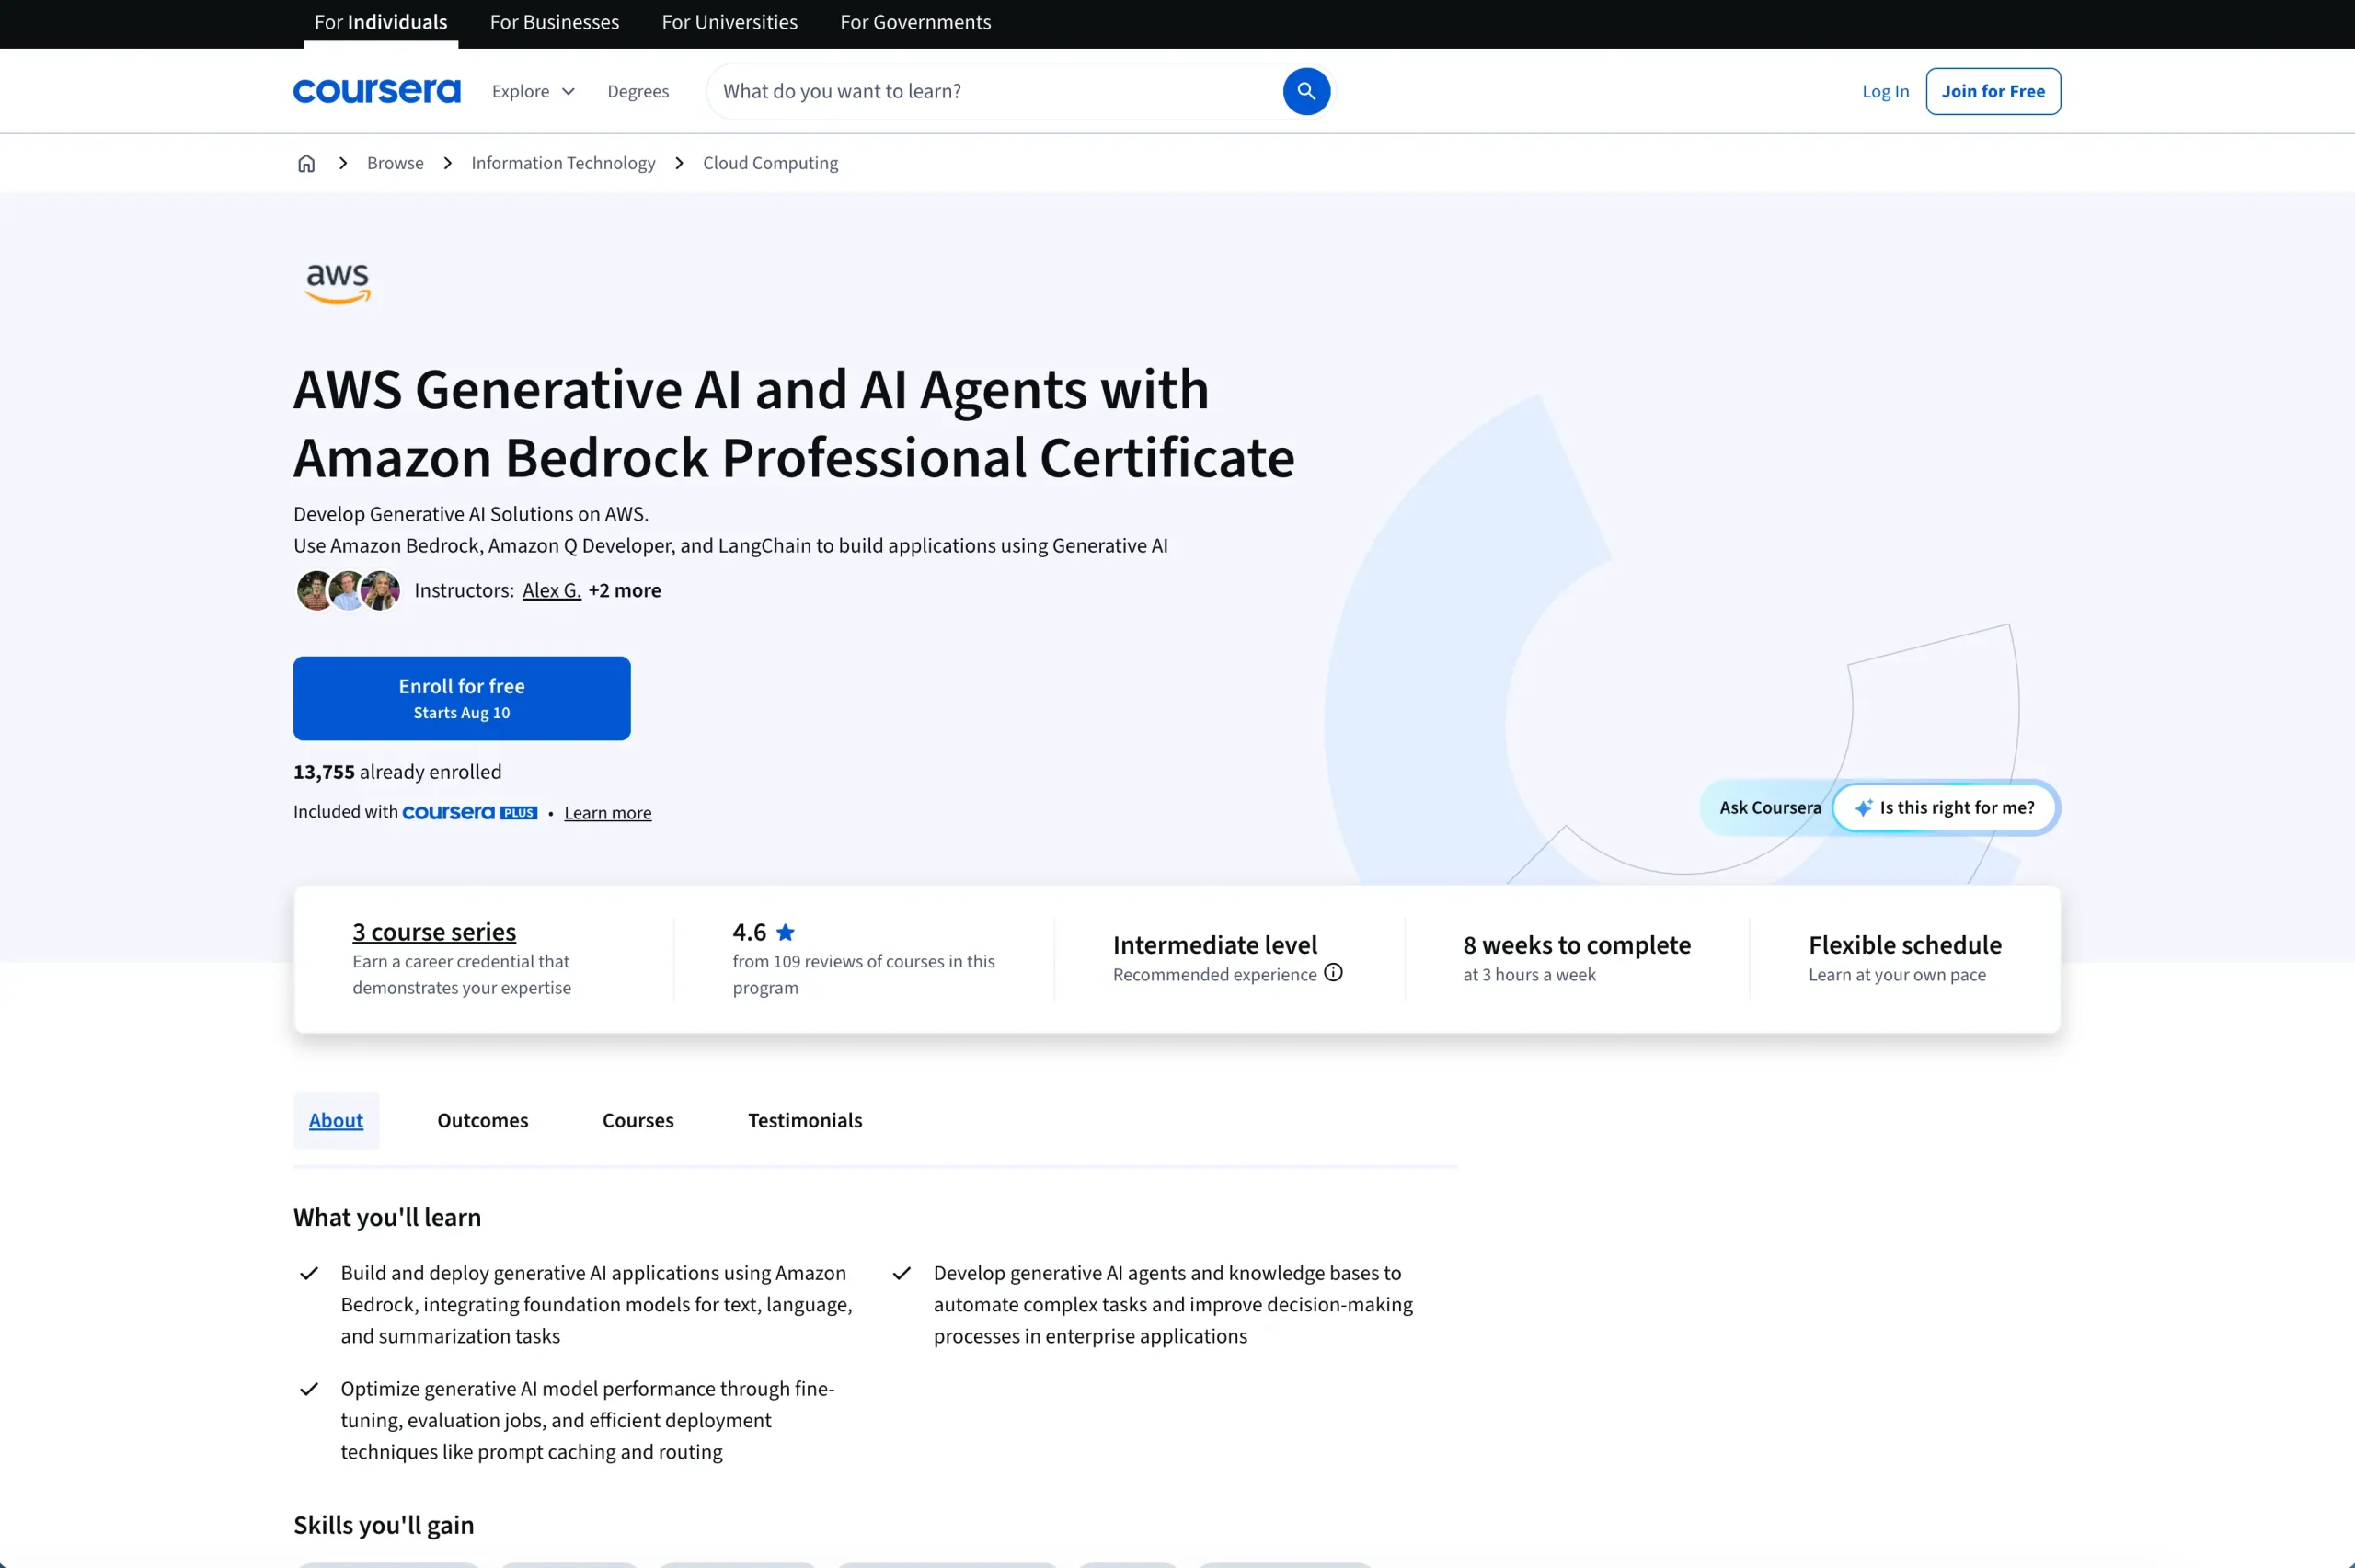Click the 4.6 rating value

[749, 932]
